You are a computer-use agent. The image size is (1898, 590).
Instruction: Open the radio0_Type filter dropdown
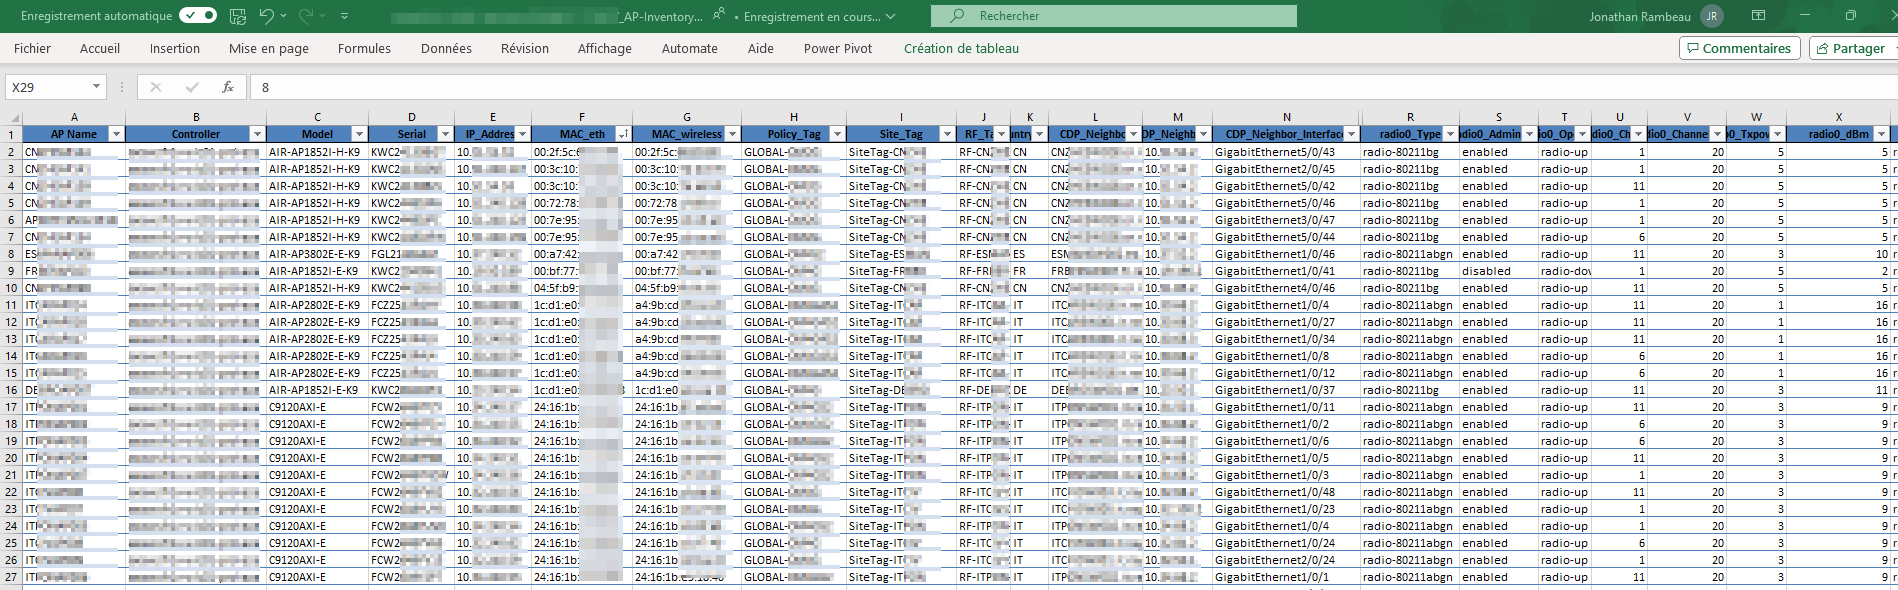tap(1450, 134)
